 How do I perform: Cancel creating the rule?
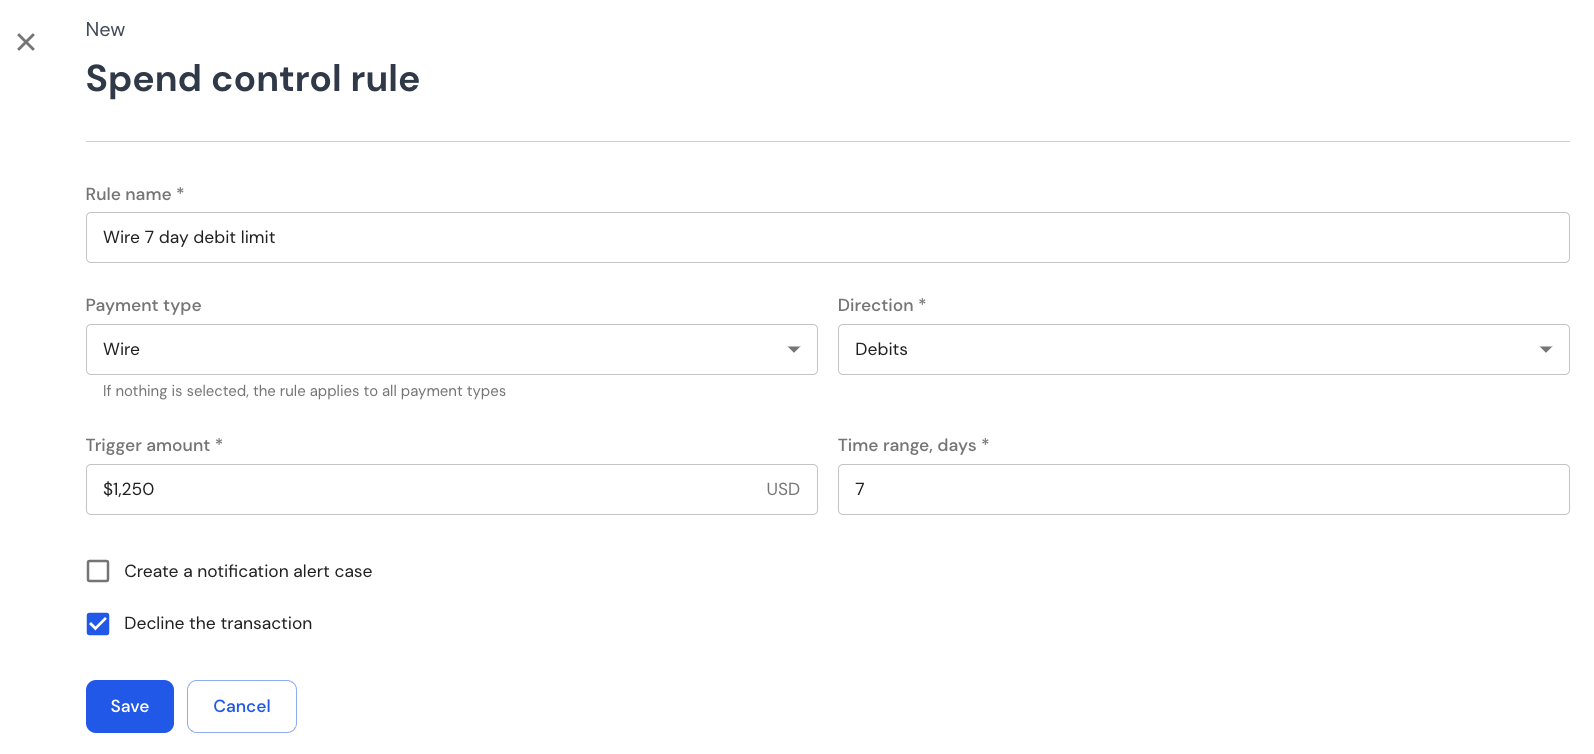pos(242,706)
